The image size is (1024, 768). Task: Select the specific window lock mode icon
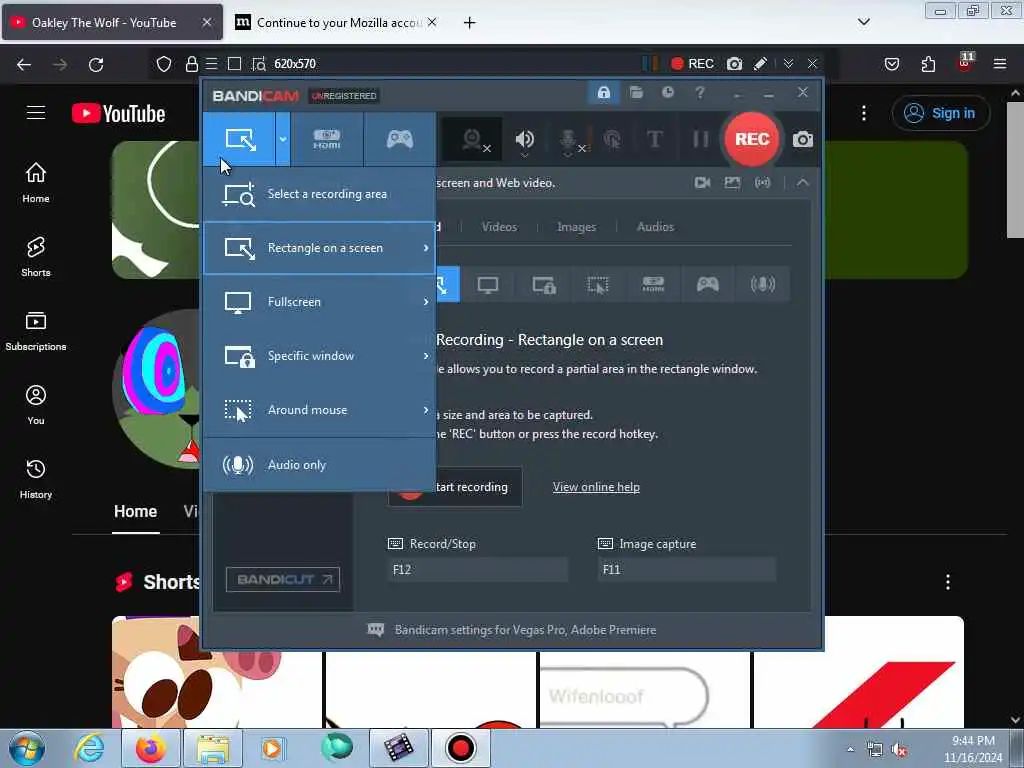[x=543, y=284]
